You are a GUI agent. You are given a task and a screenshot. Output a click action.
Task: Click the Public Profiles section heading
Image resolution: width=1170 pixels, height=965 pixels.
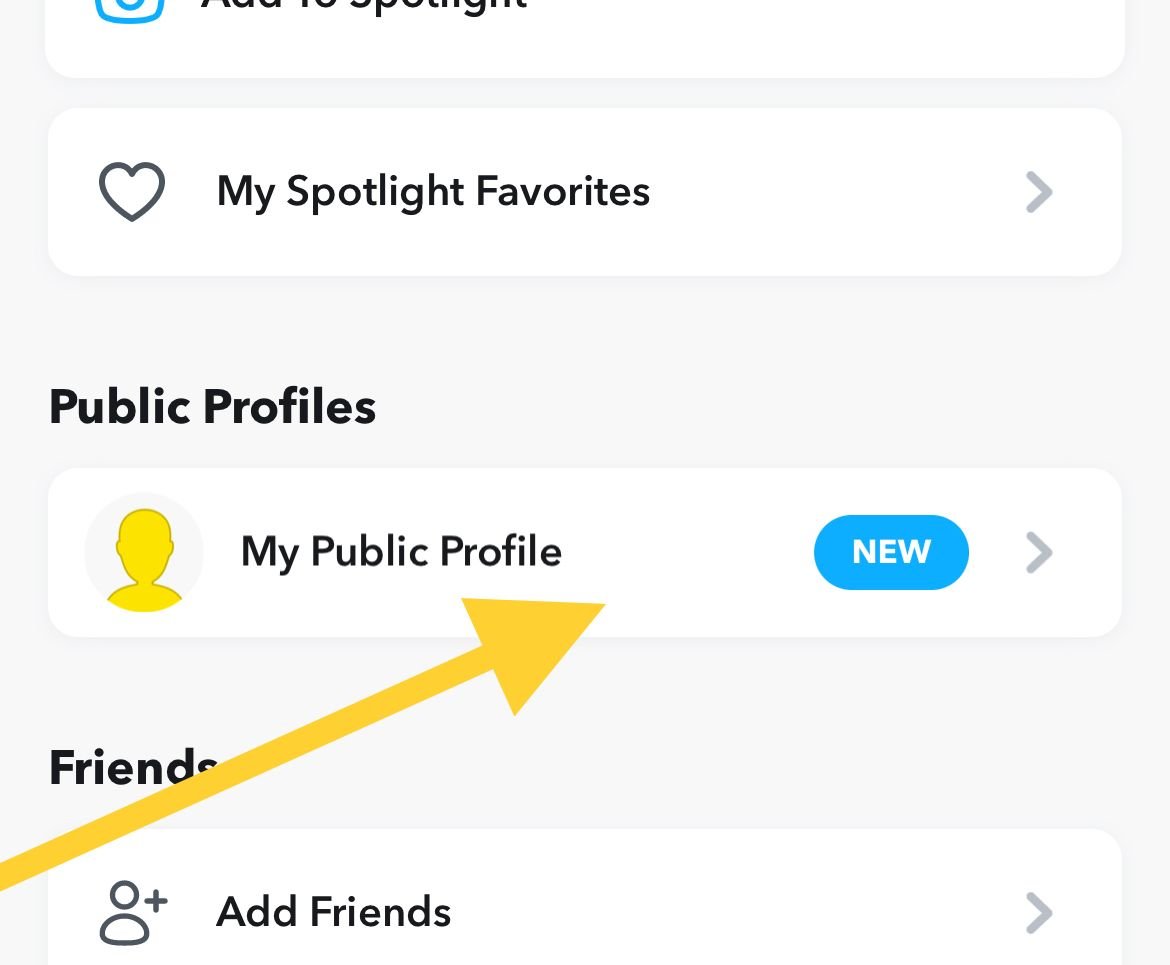(213, 407)
